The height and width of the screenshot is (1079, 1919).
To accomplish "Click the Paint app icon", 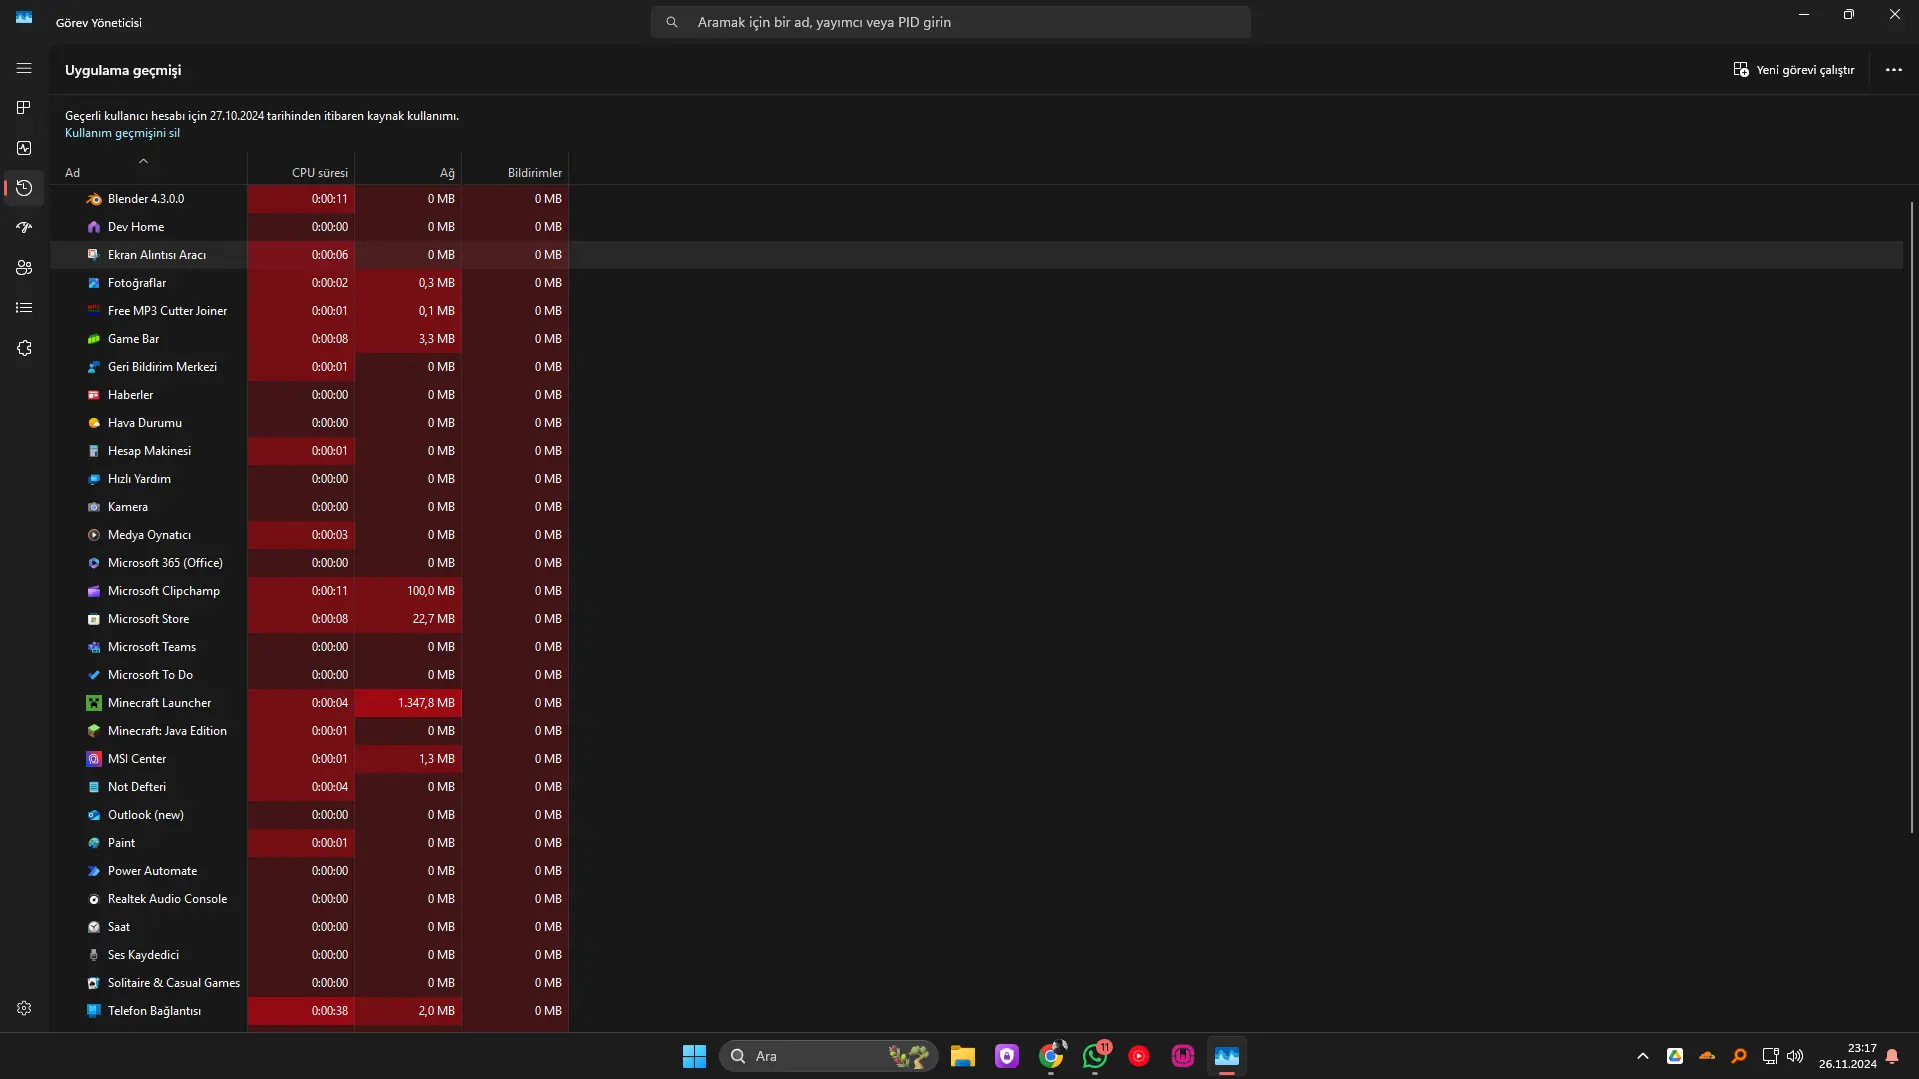I will click(x=94, y=843).
